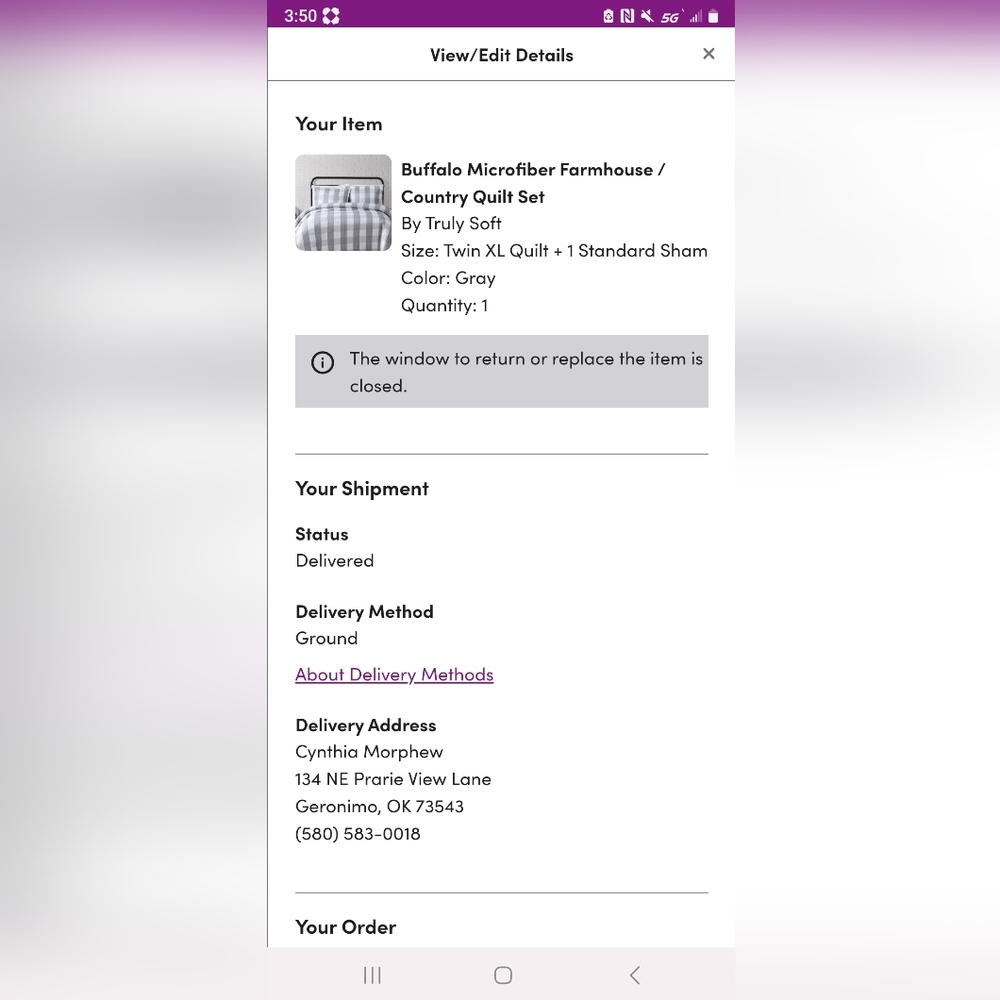Tap the bold 'Status' label
Image resolution: width=1000 pixels, height=1000 pixels.
point(321,534)
